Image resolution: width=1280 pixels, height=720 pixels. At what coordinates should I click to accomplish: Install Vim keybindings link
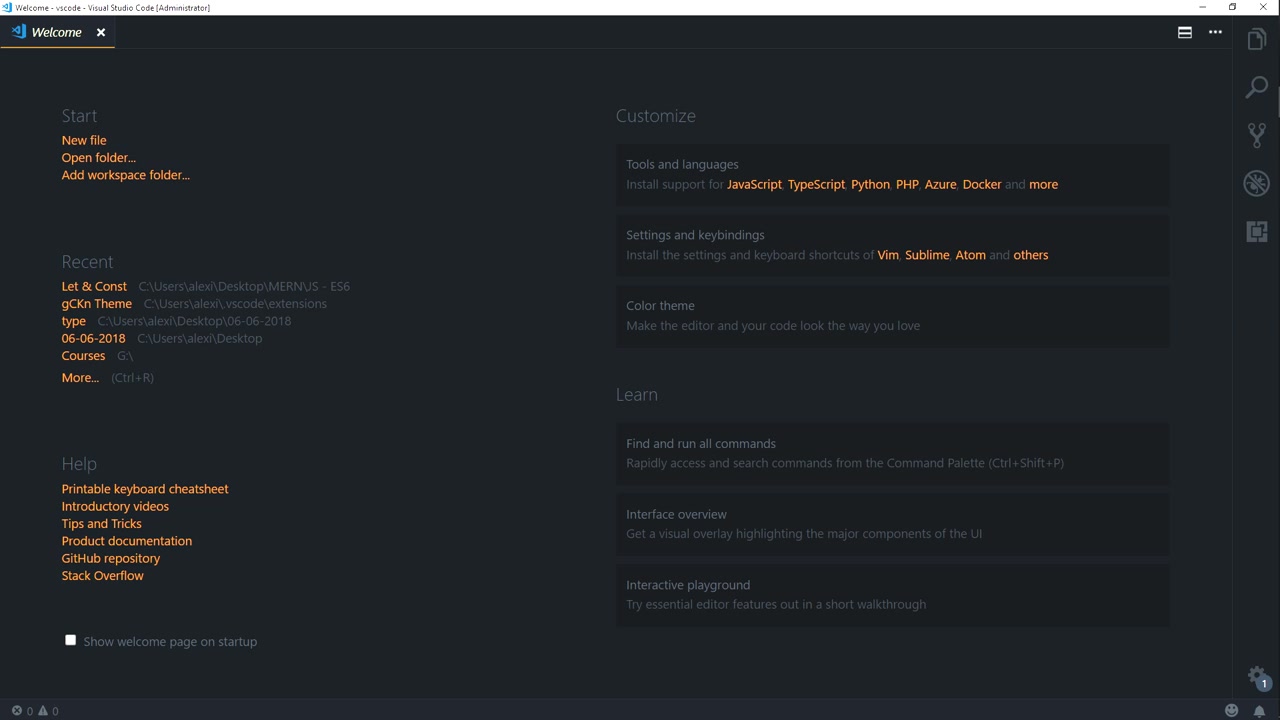point(888,255)
